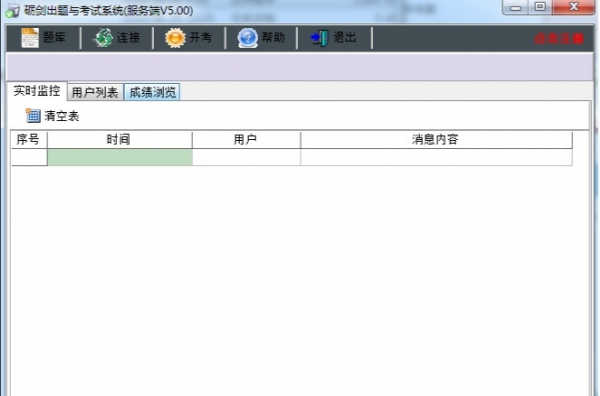The image size is (600, 396).
Task: Click the 退出 exit icon
Action: pos(320,38)
